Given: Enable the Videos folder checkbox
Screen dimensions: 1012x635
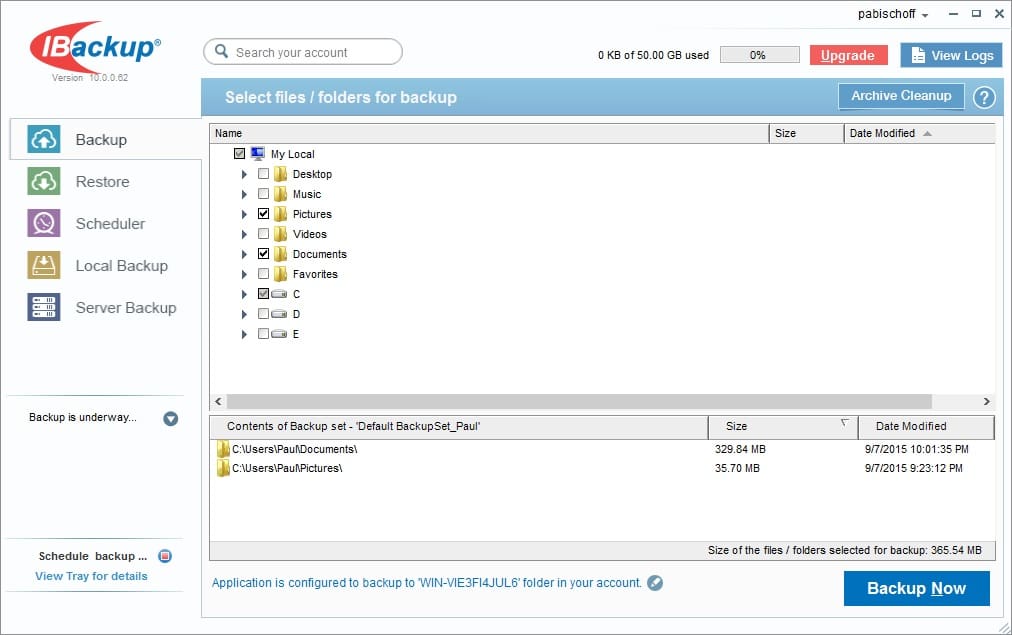Looking at the screenshot, I should tap(264, 234).
